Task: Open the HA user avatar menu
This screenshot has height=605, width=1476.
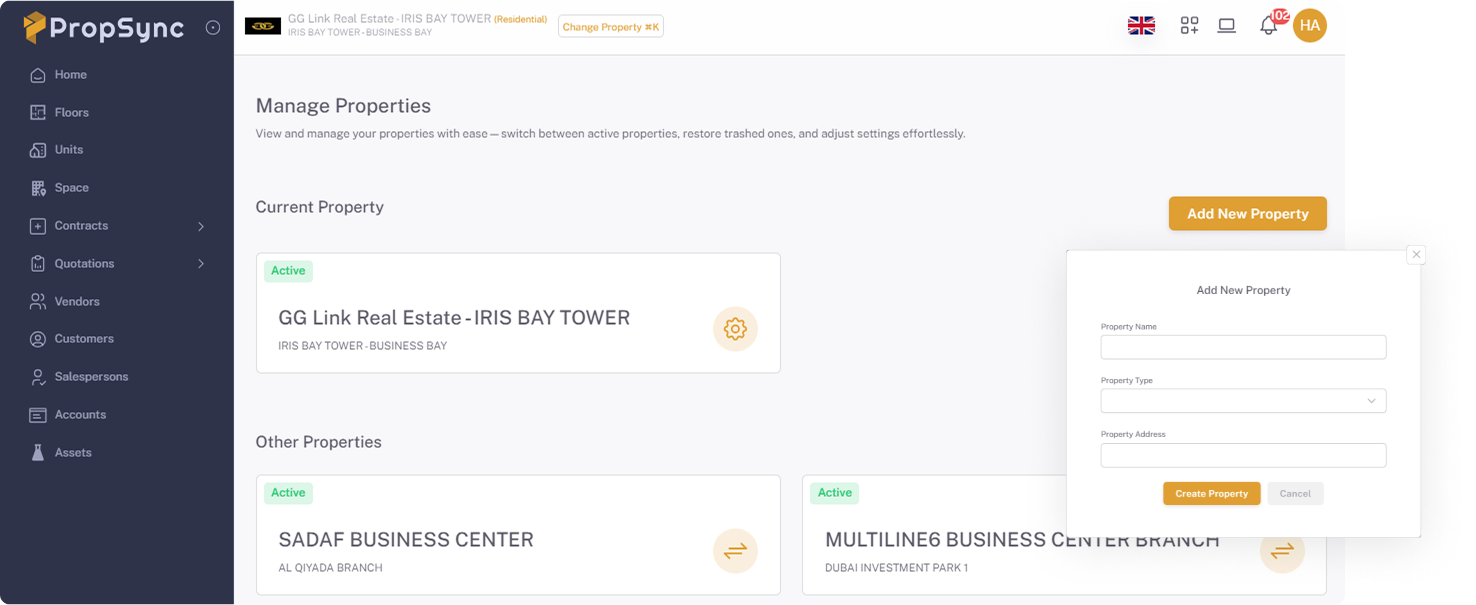Action: [x=1310, y=26]
